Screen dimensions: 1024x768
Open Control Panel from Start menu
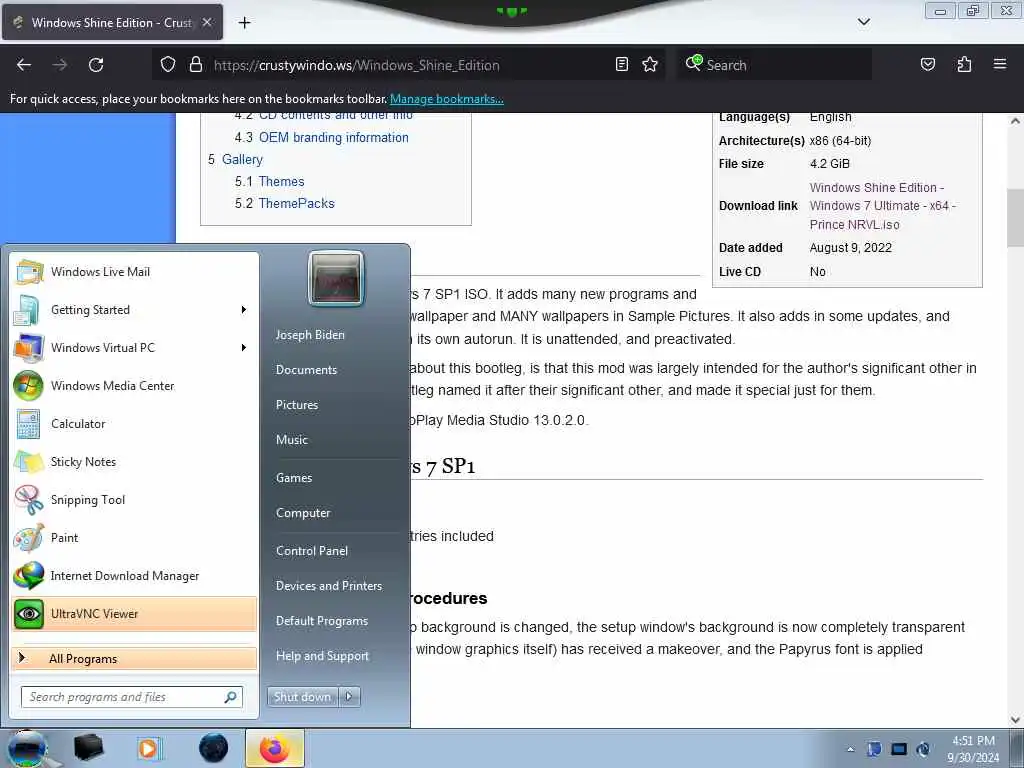click(312, 551)
